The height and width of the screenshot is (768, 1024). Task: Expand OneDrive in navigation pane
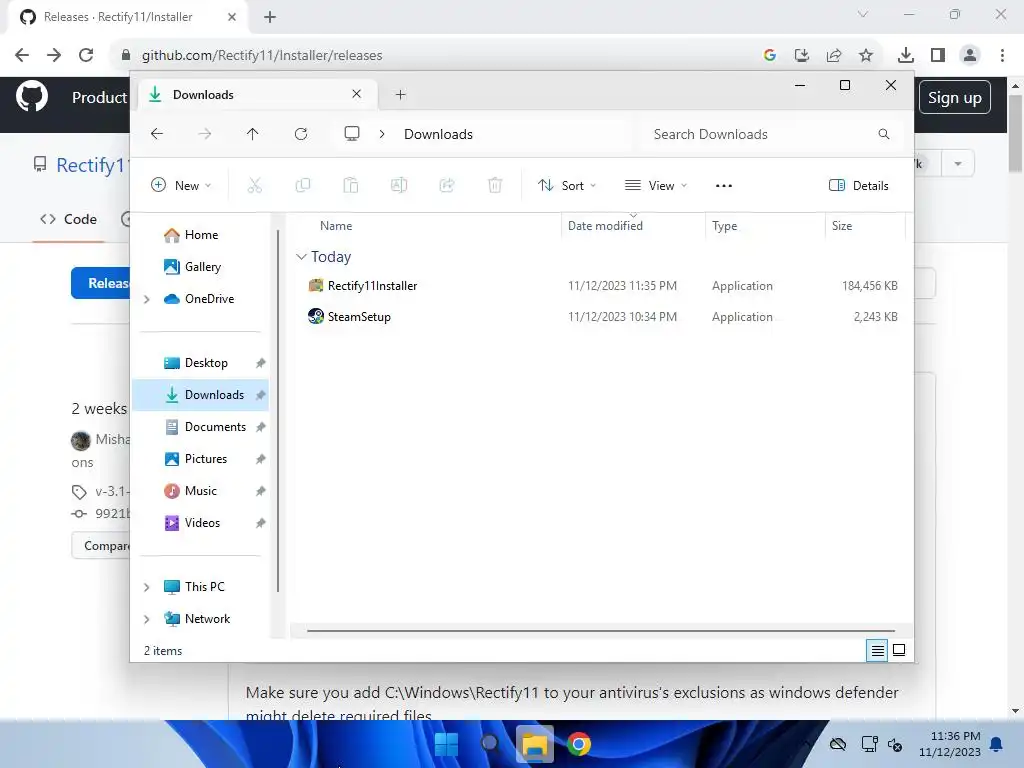click(x=147, y=299)
